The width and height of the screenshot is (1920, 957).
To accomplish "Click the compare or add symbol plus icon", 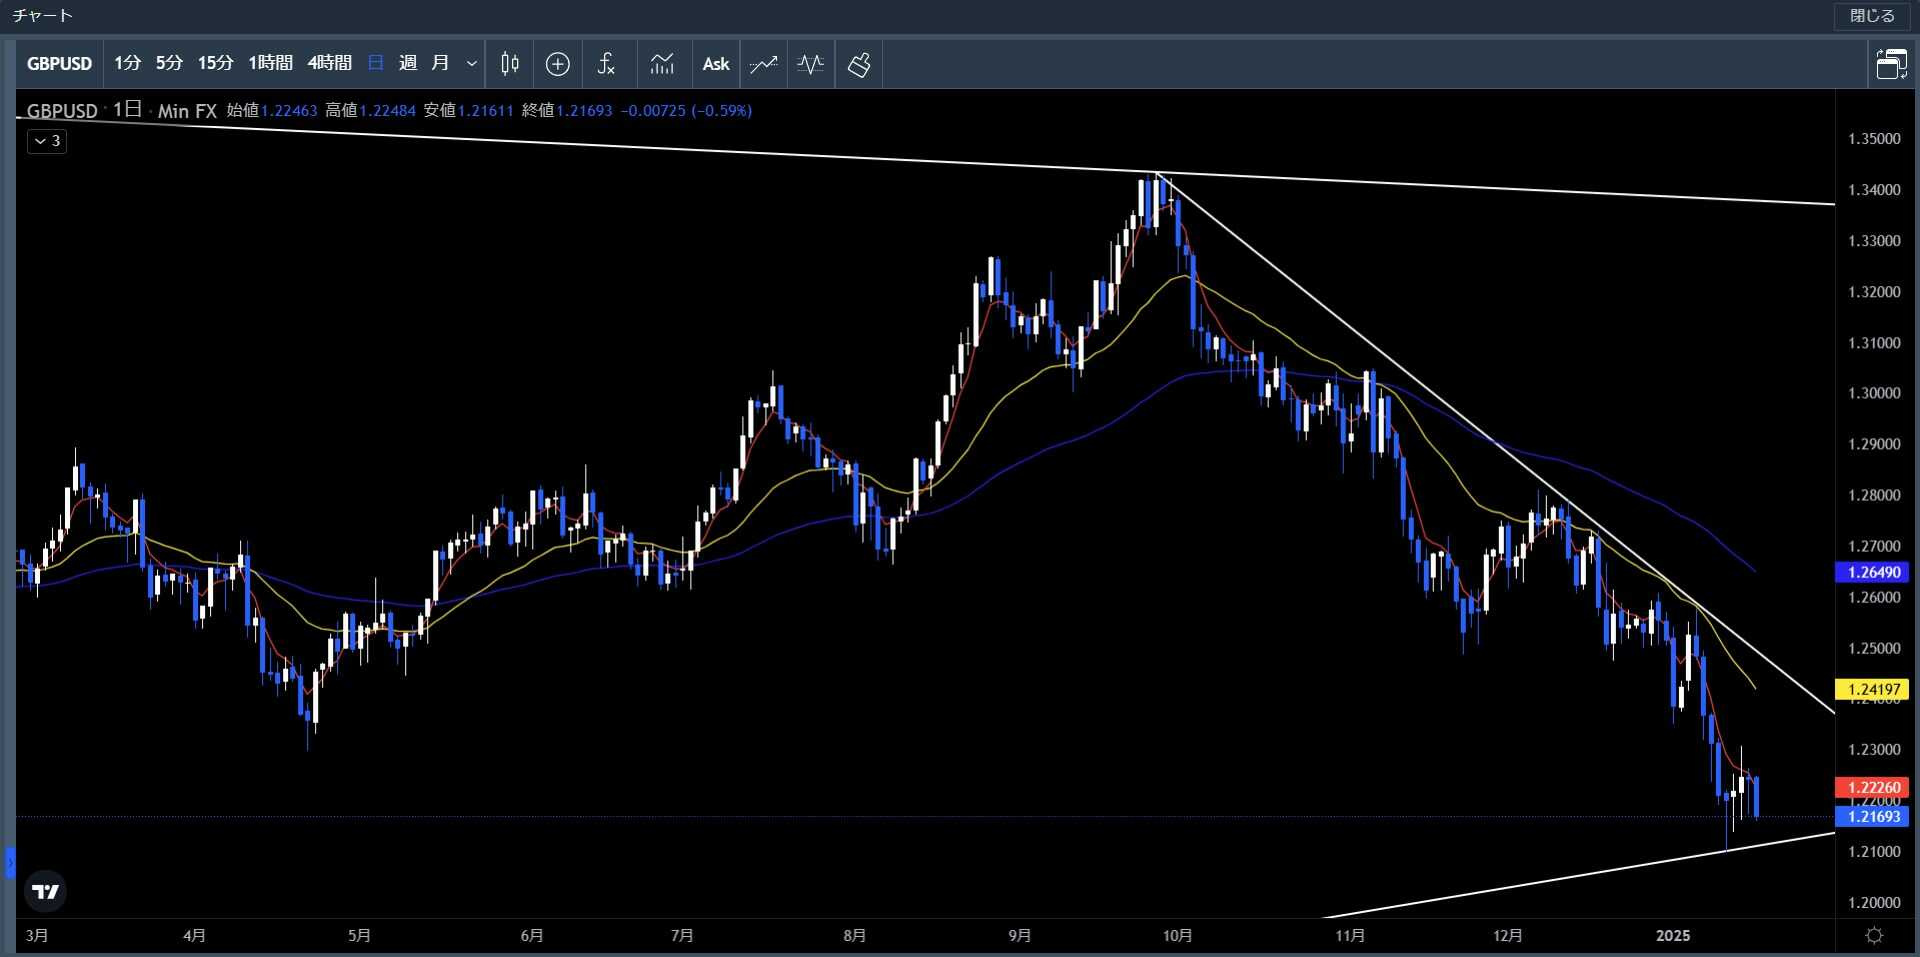I will (558, 64).
